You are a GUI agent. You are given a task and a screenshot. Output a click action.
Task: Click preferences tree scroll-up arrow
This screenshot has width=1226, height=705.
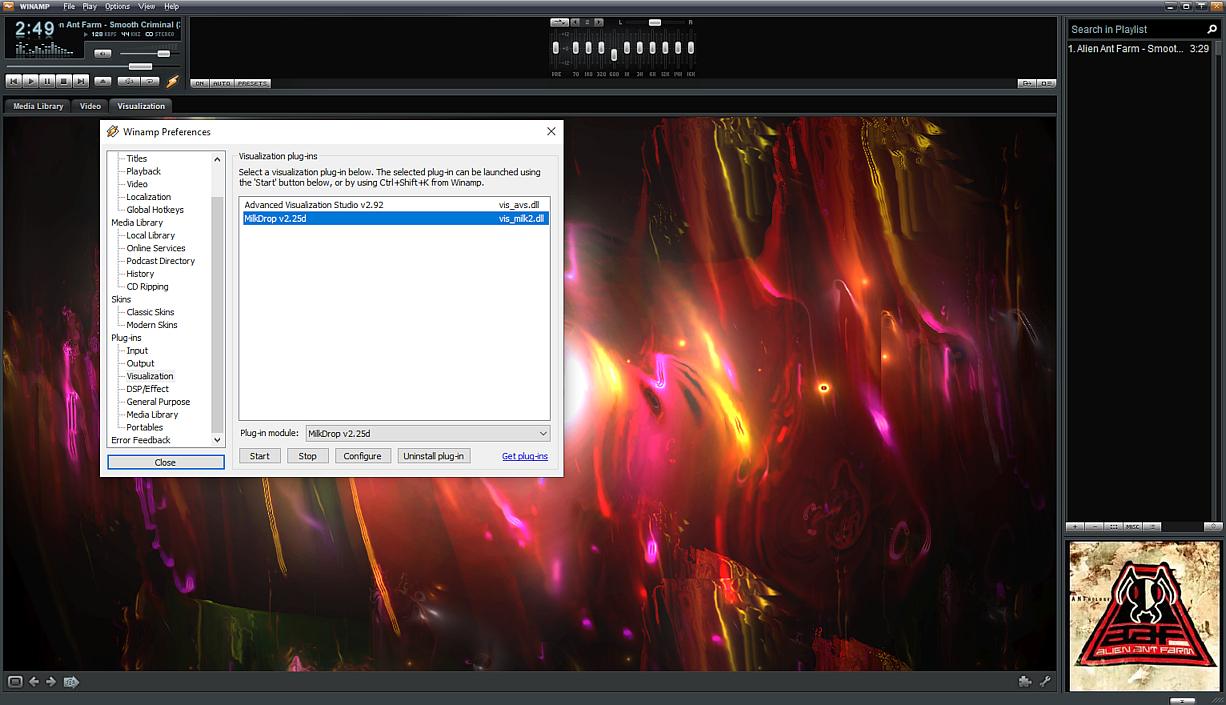click(x=218, y=159)
